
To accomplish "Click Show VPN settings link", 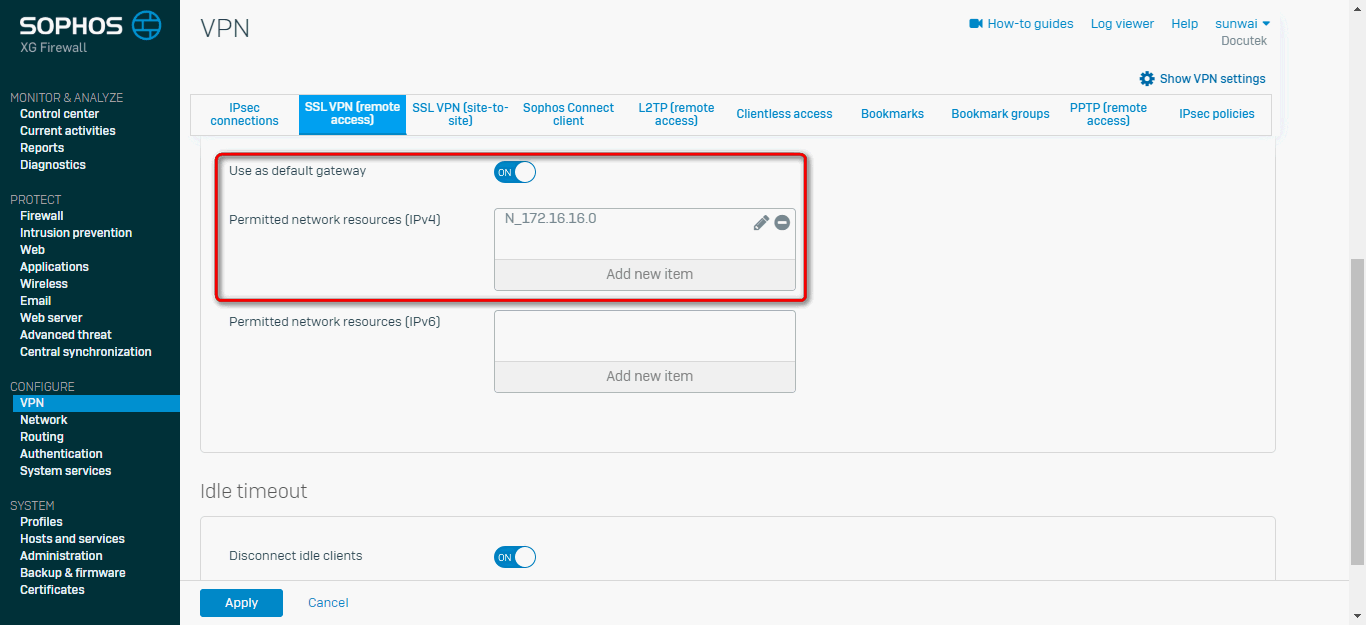I will coord(1212,78).
